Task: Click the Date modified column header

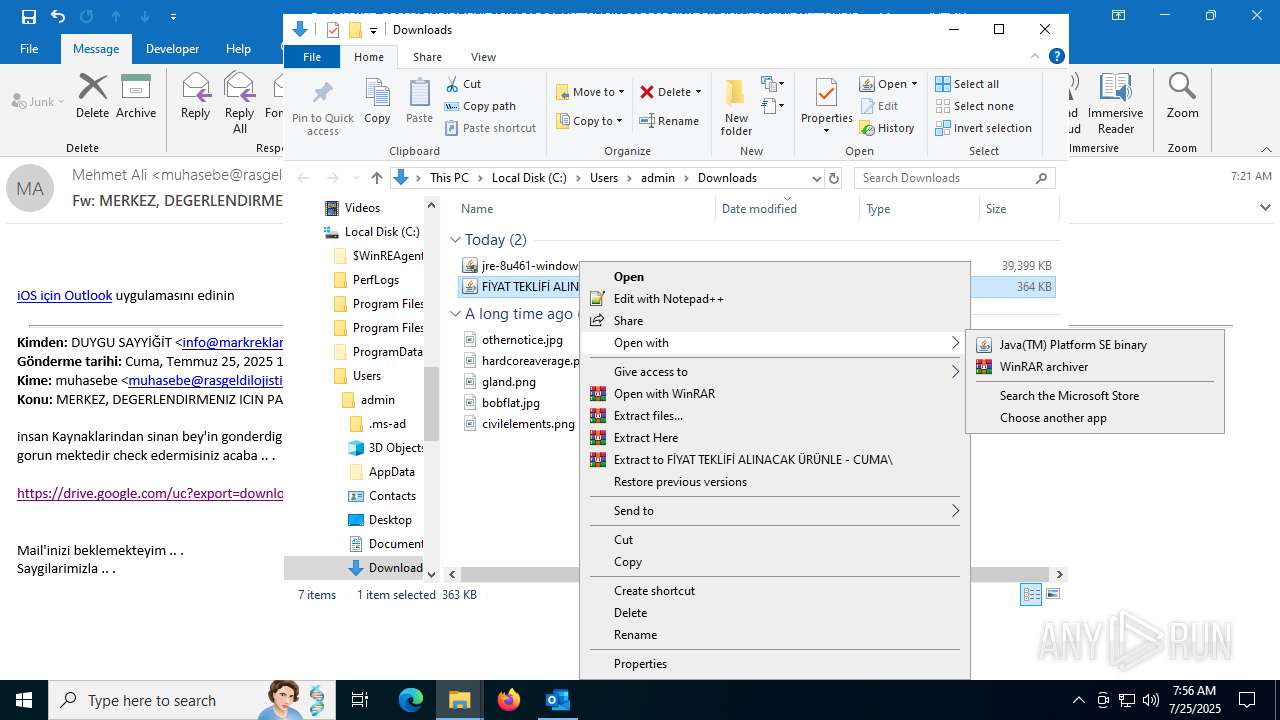Action: click(x=787, y=209)
